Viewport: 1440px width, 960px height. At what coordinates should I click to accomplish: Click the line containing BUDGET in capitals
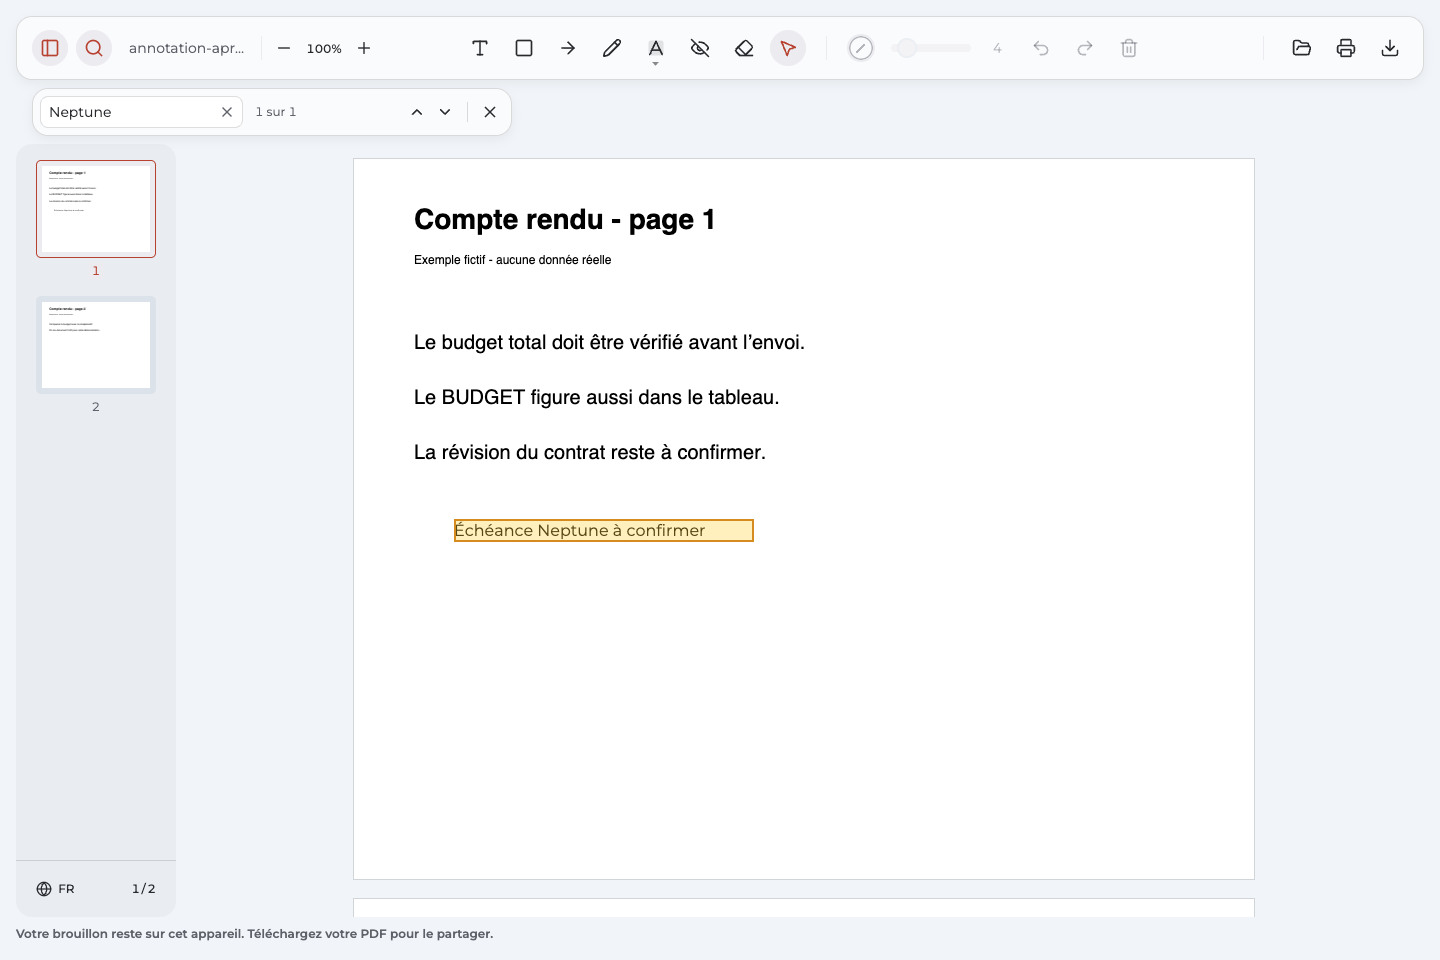[596, 398]
